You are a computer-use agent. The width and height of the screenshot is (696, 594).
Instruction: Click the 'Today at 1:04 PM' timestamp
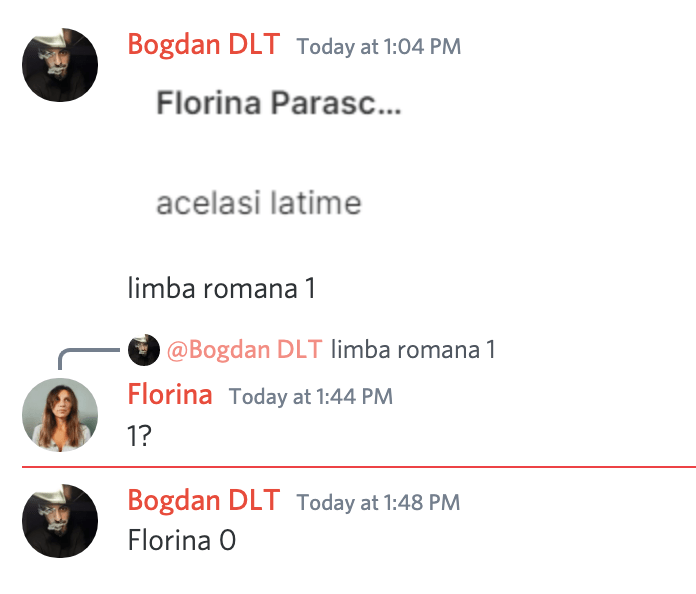[x=378, y=47]
